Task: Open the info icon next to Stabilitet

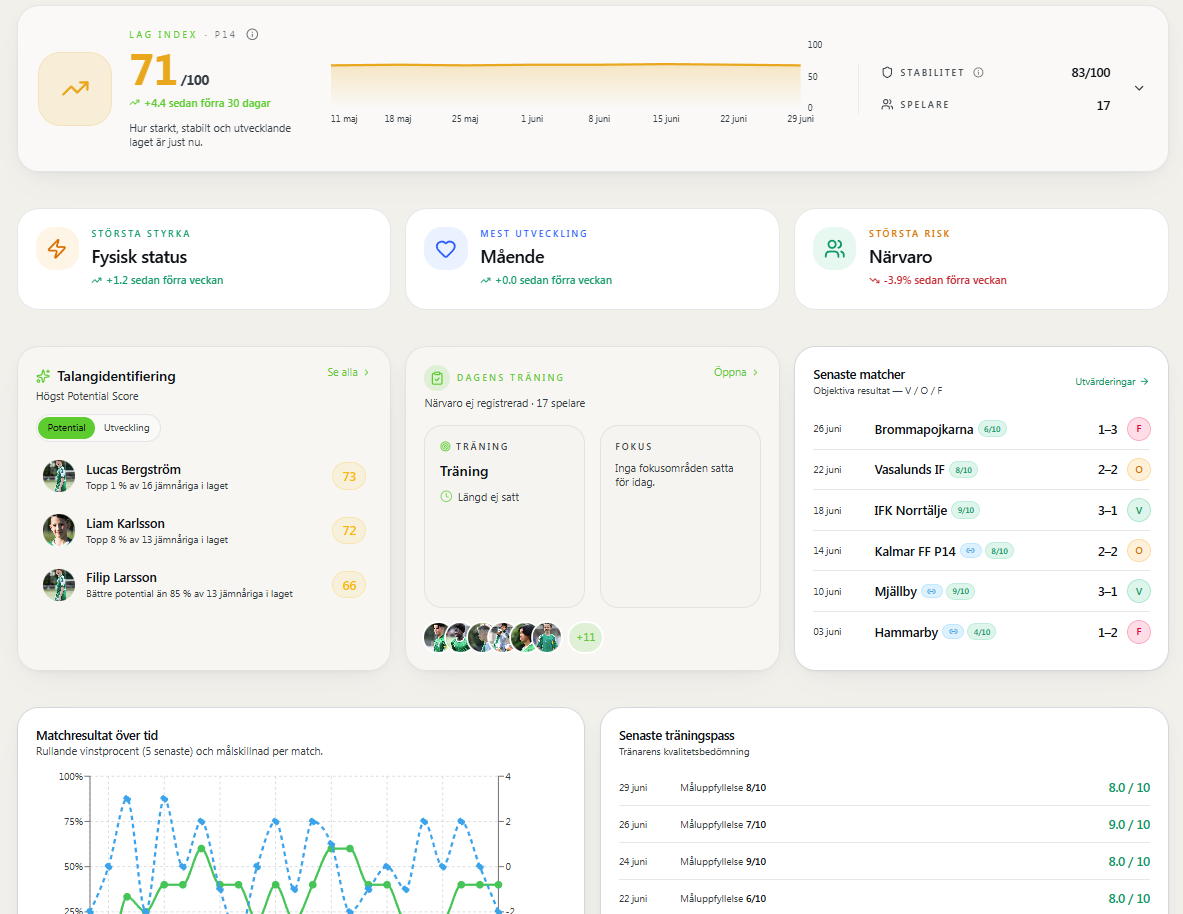Action: (x=979, y=72)
